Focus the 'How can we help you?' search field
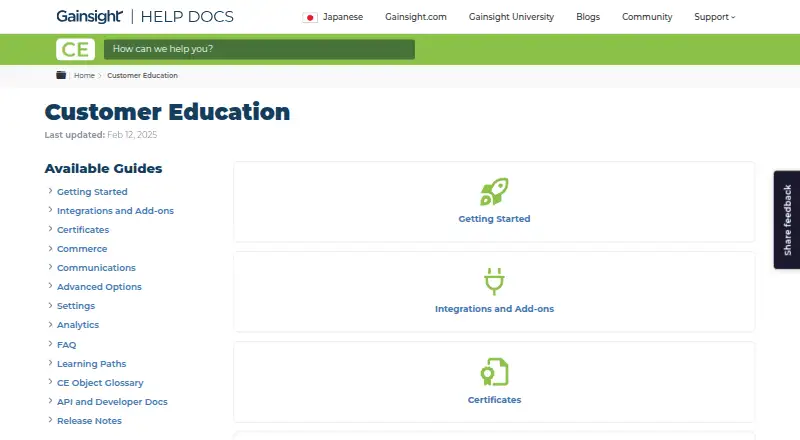The width and height of the screenshot is (800, 440). pyautogui.click(x=259, y=49)
